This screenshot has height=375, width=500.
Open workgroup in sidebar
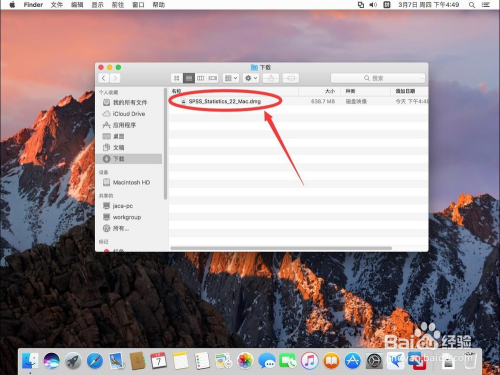(127, 217)
